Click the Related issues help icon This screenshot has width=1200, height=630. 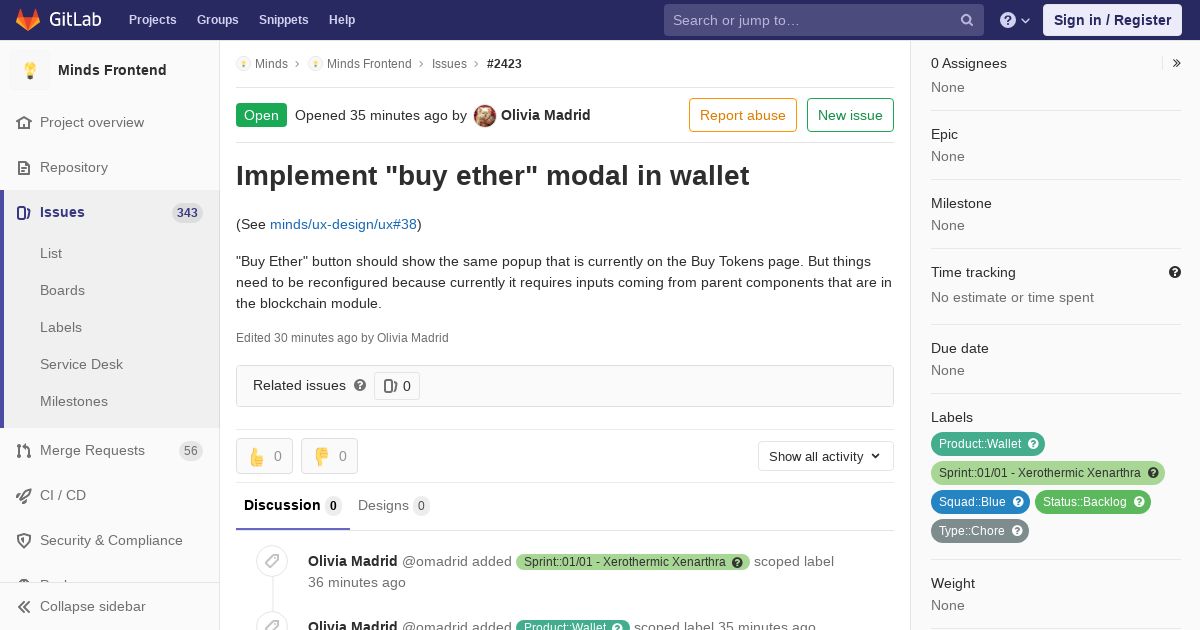click(x=360, y=385)
